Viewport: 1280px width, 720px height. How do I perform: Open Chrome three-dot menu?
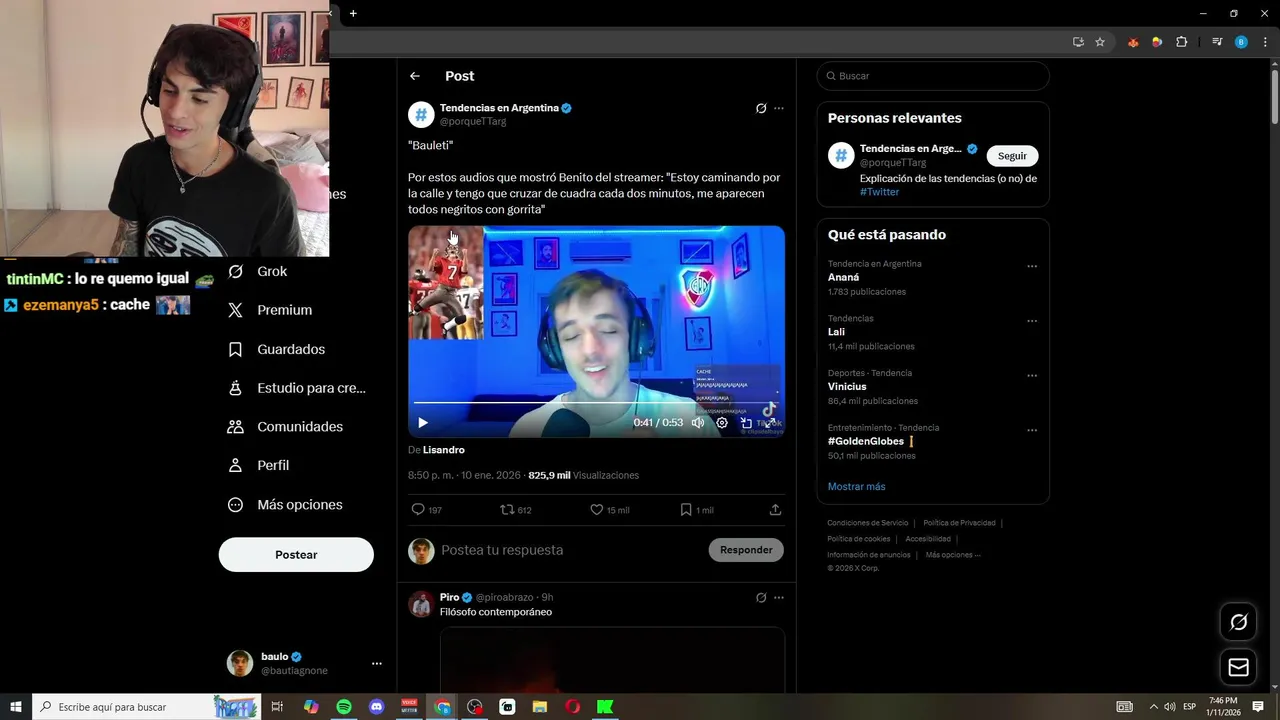[x=1265, y=42]
